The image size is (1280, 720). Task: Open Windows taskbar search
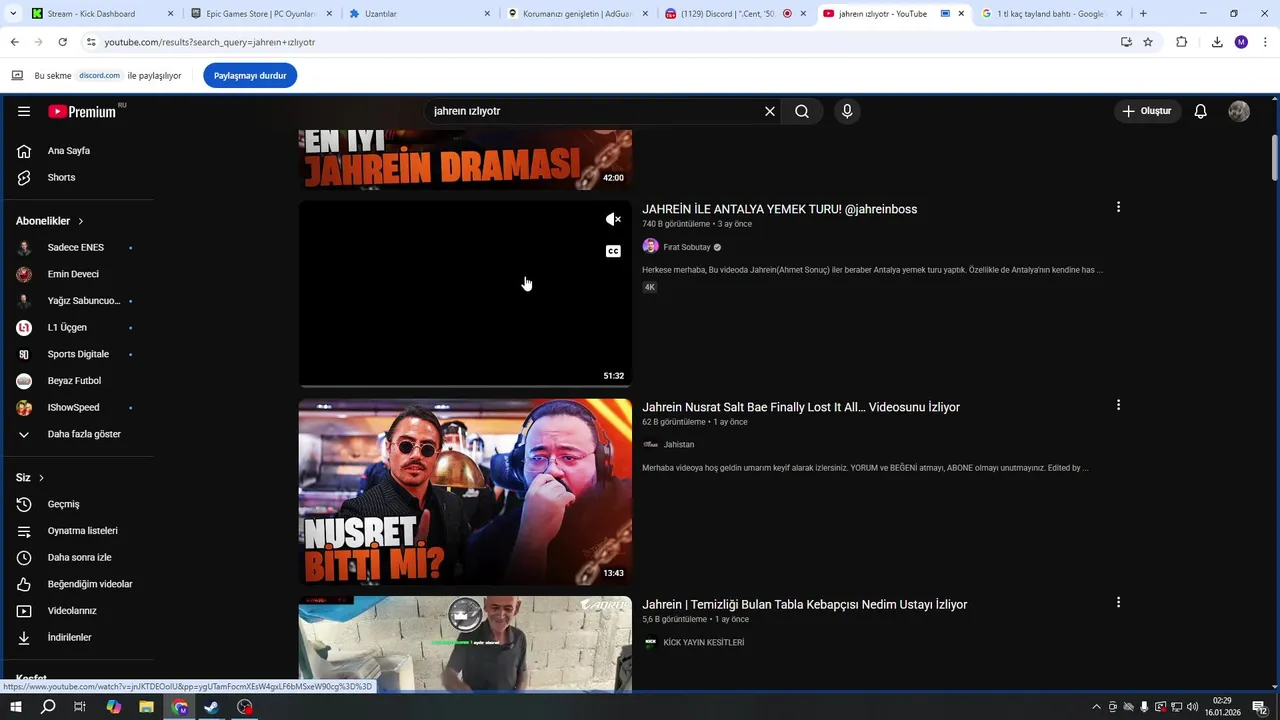(48, 707)
